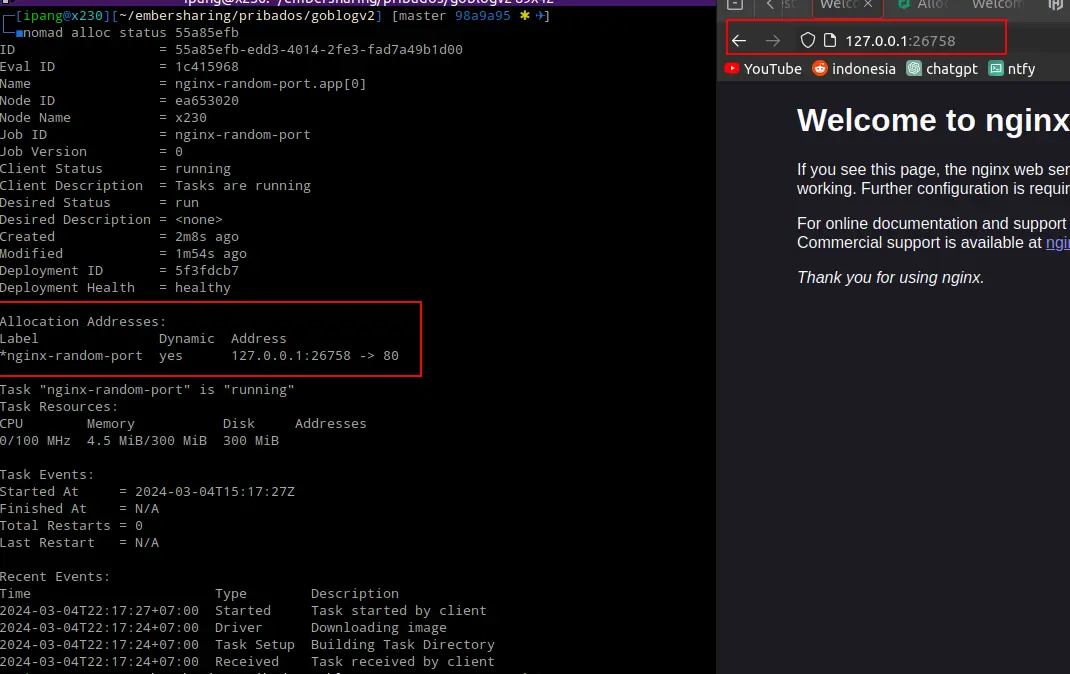
Task: Open the indonesia Reddit bookmark
Action: click(x=854, y=69)
